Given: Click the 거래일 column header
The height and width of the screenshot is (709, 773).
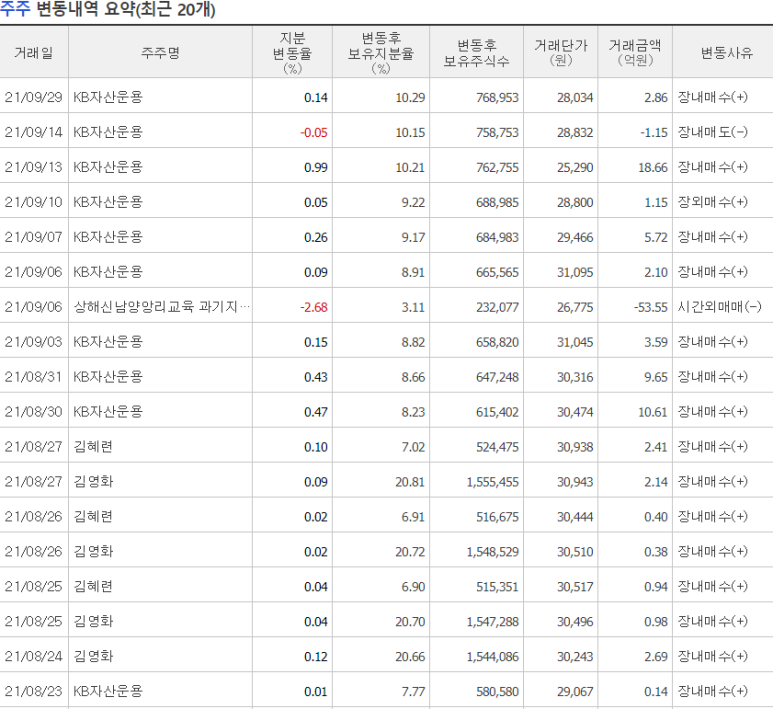Looking at the screenshot, I should click(x=34, y=53).
